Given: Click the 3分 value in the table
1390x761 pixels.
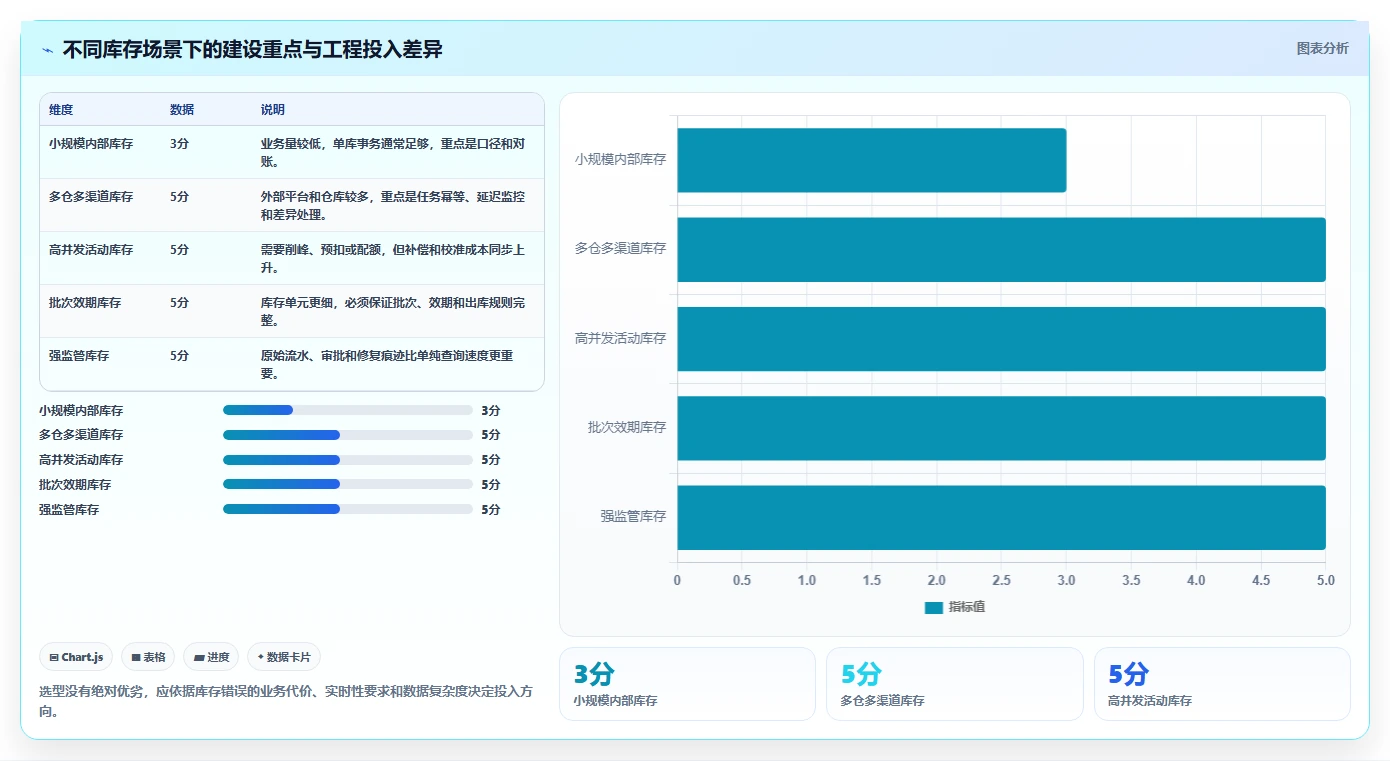Looking at the screenshot, I should tap(179, 144).
